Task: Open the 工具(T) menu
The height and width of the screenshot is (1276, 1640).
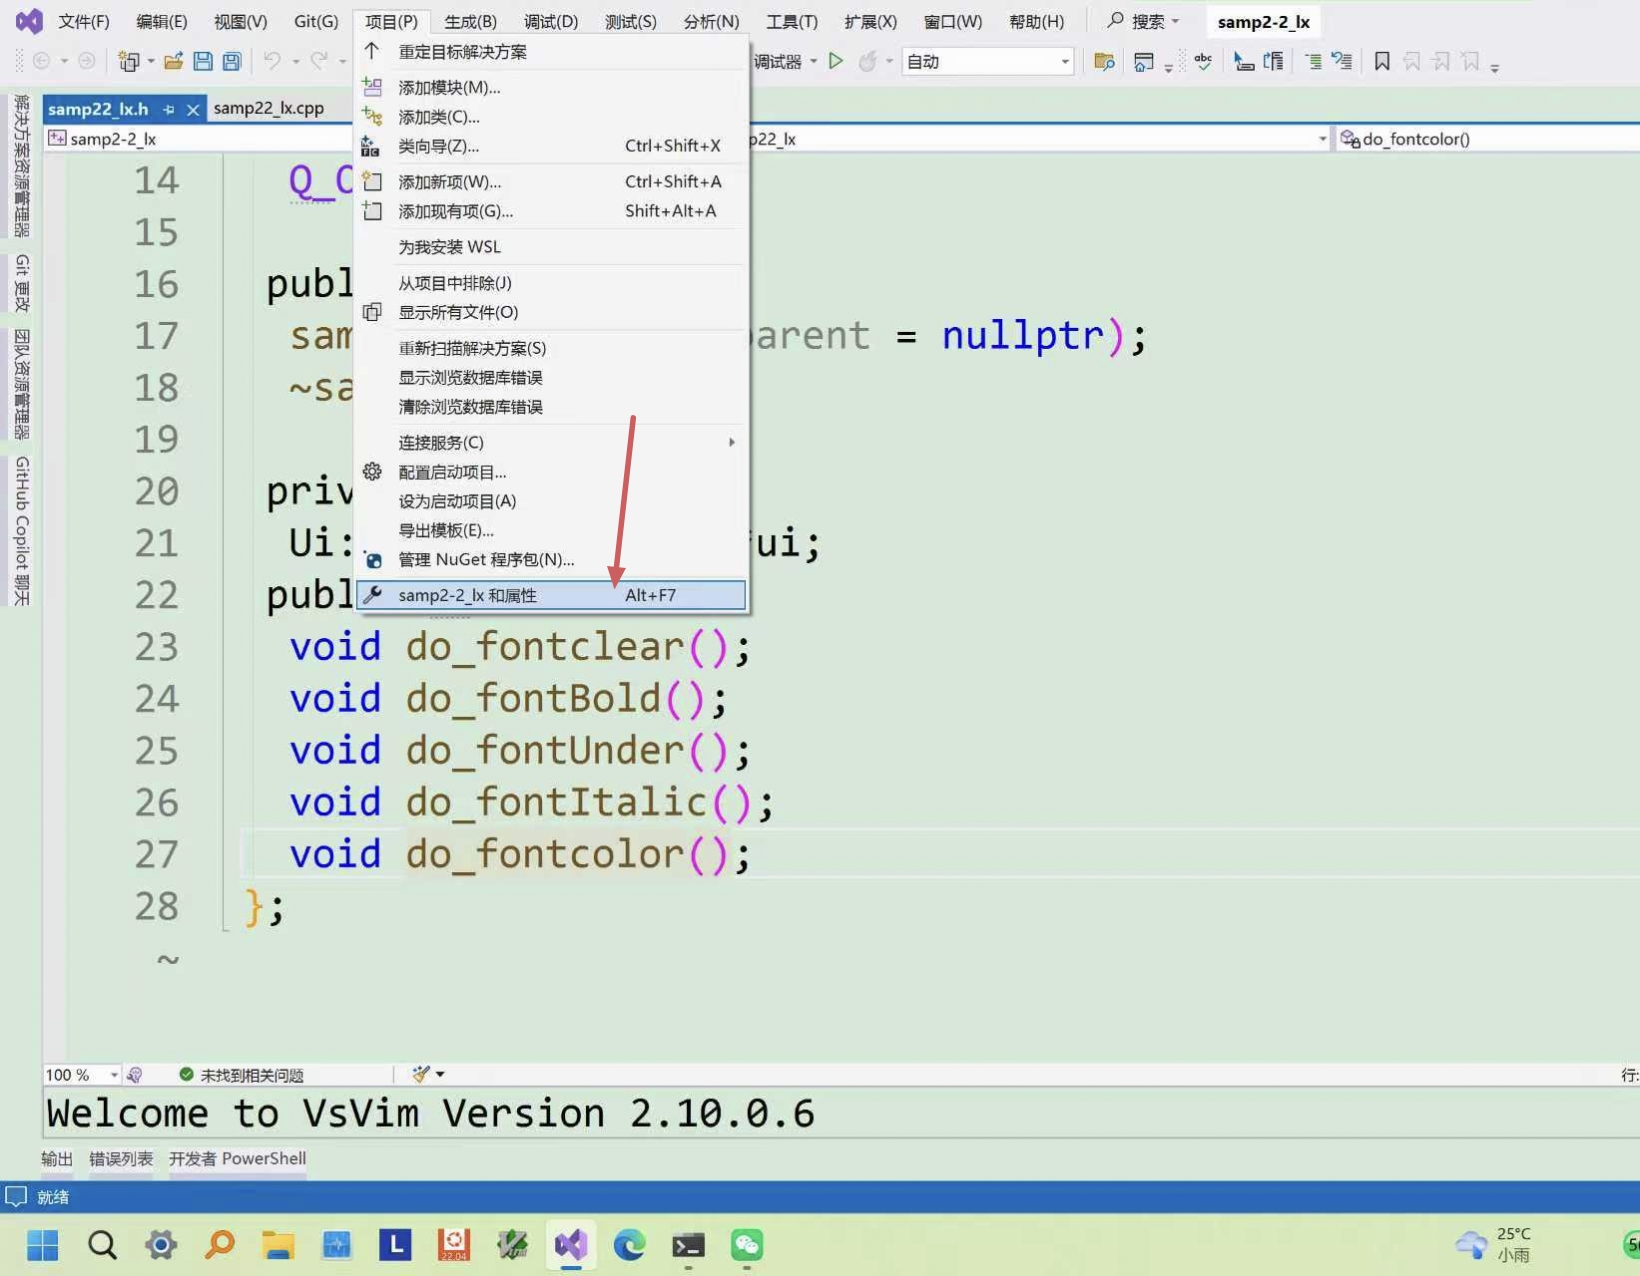Action: click(x=791, y=21)
